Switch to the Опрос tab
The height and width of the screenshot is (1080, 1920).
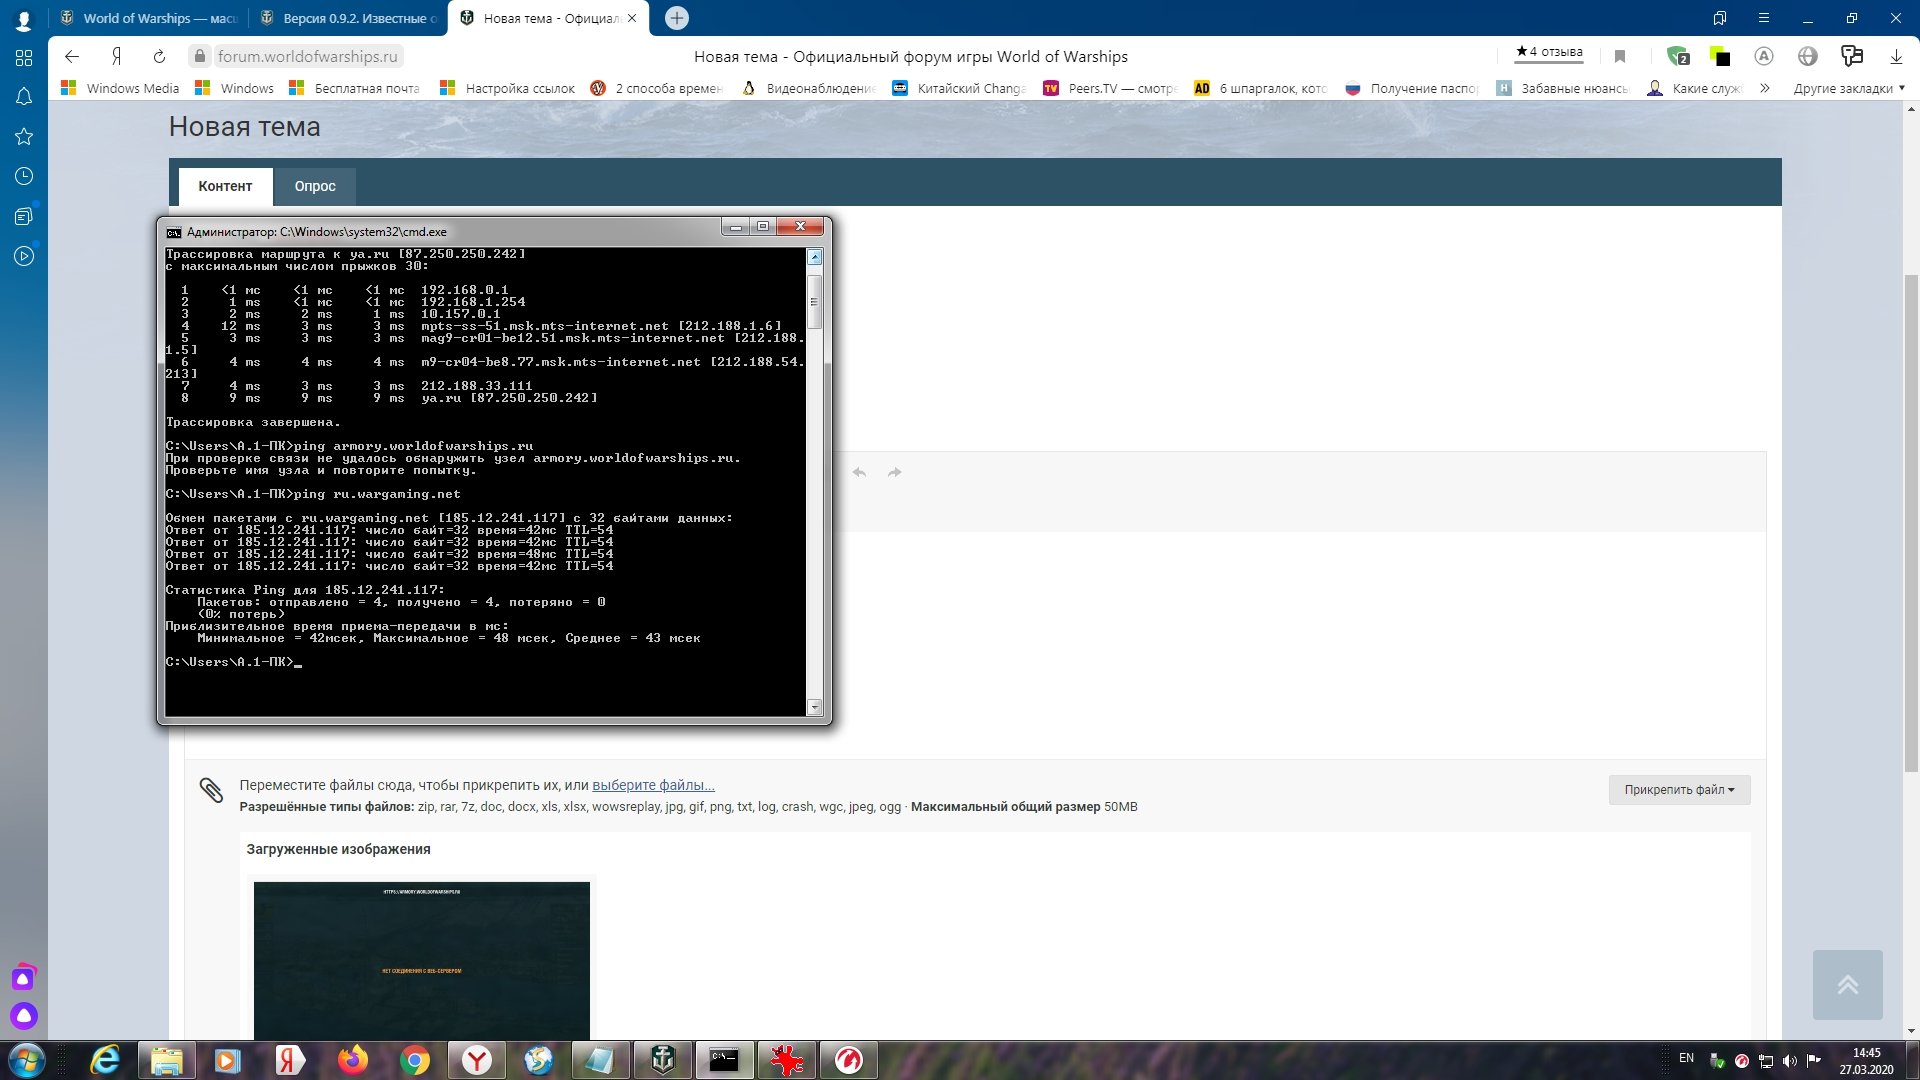coord(315,186)
